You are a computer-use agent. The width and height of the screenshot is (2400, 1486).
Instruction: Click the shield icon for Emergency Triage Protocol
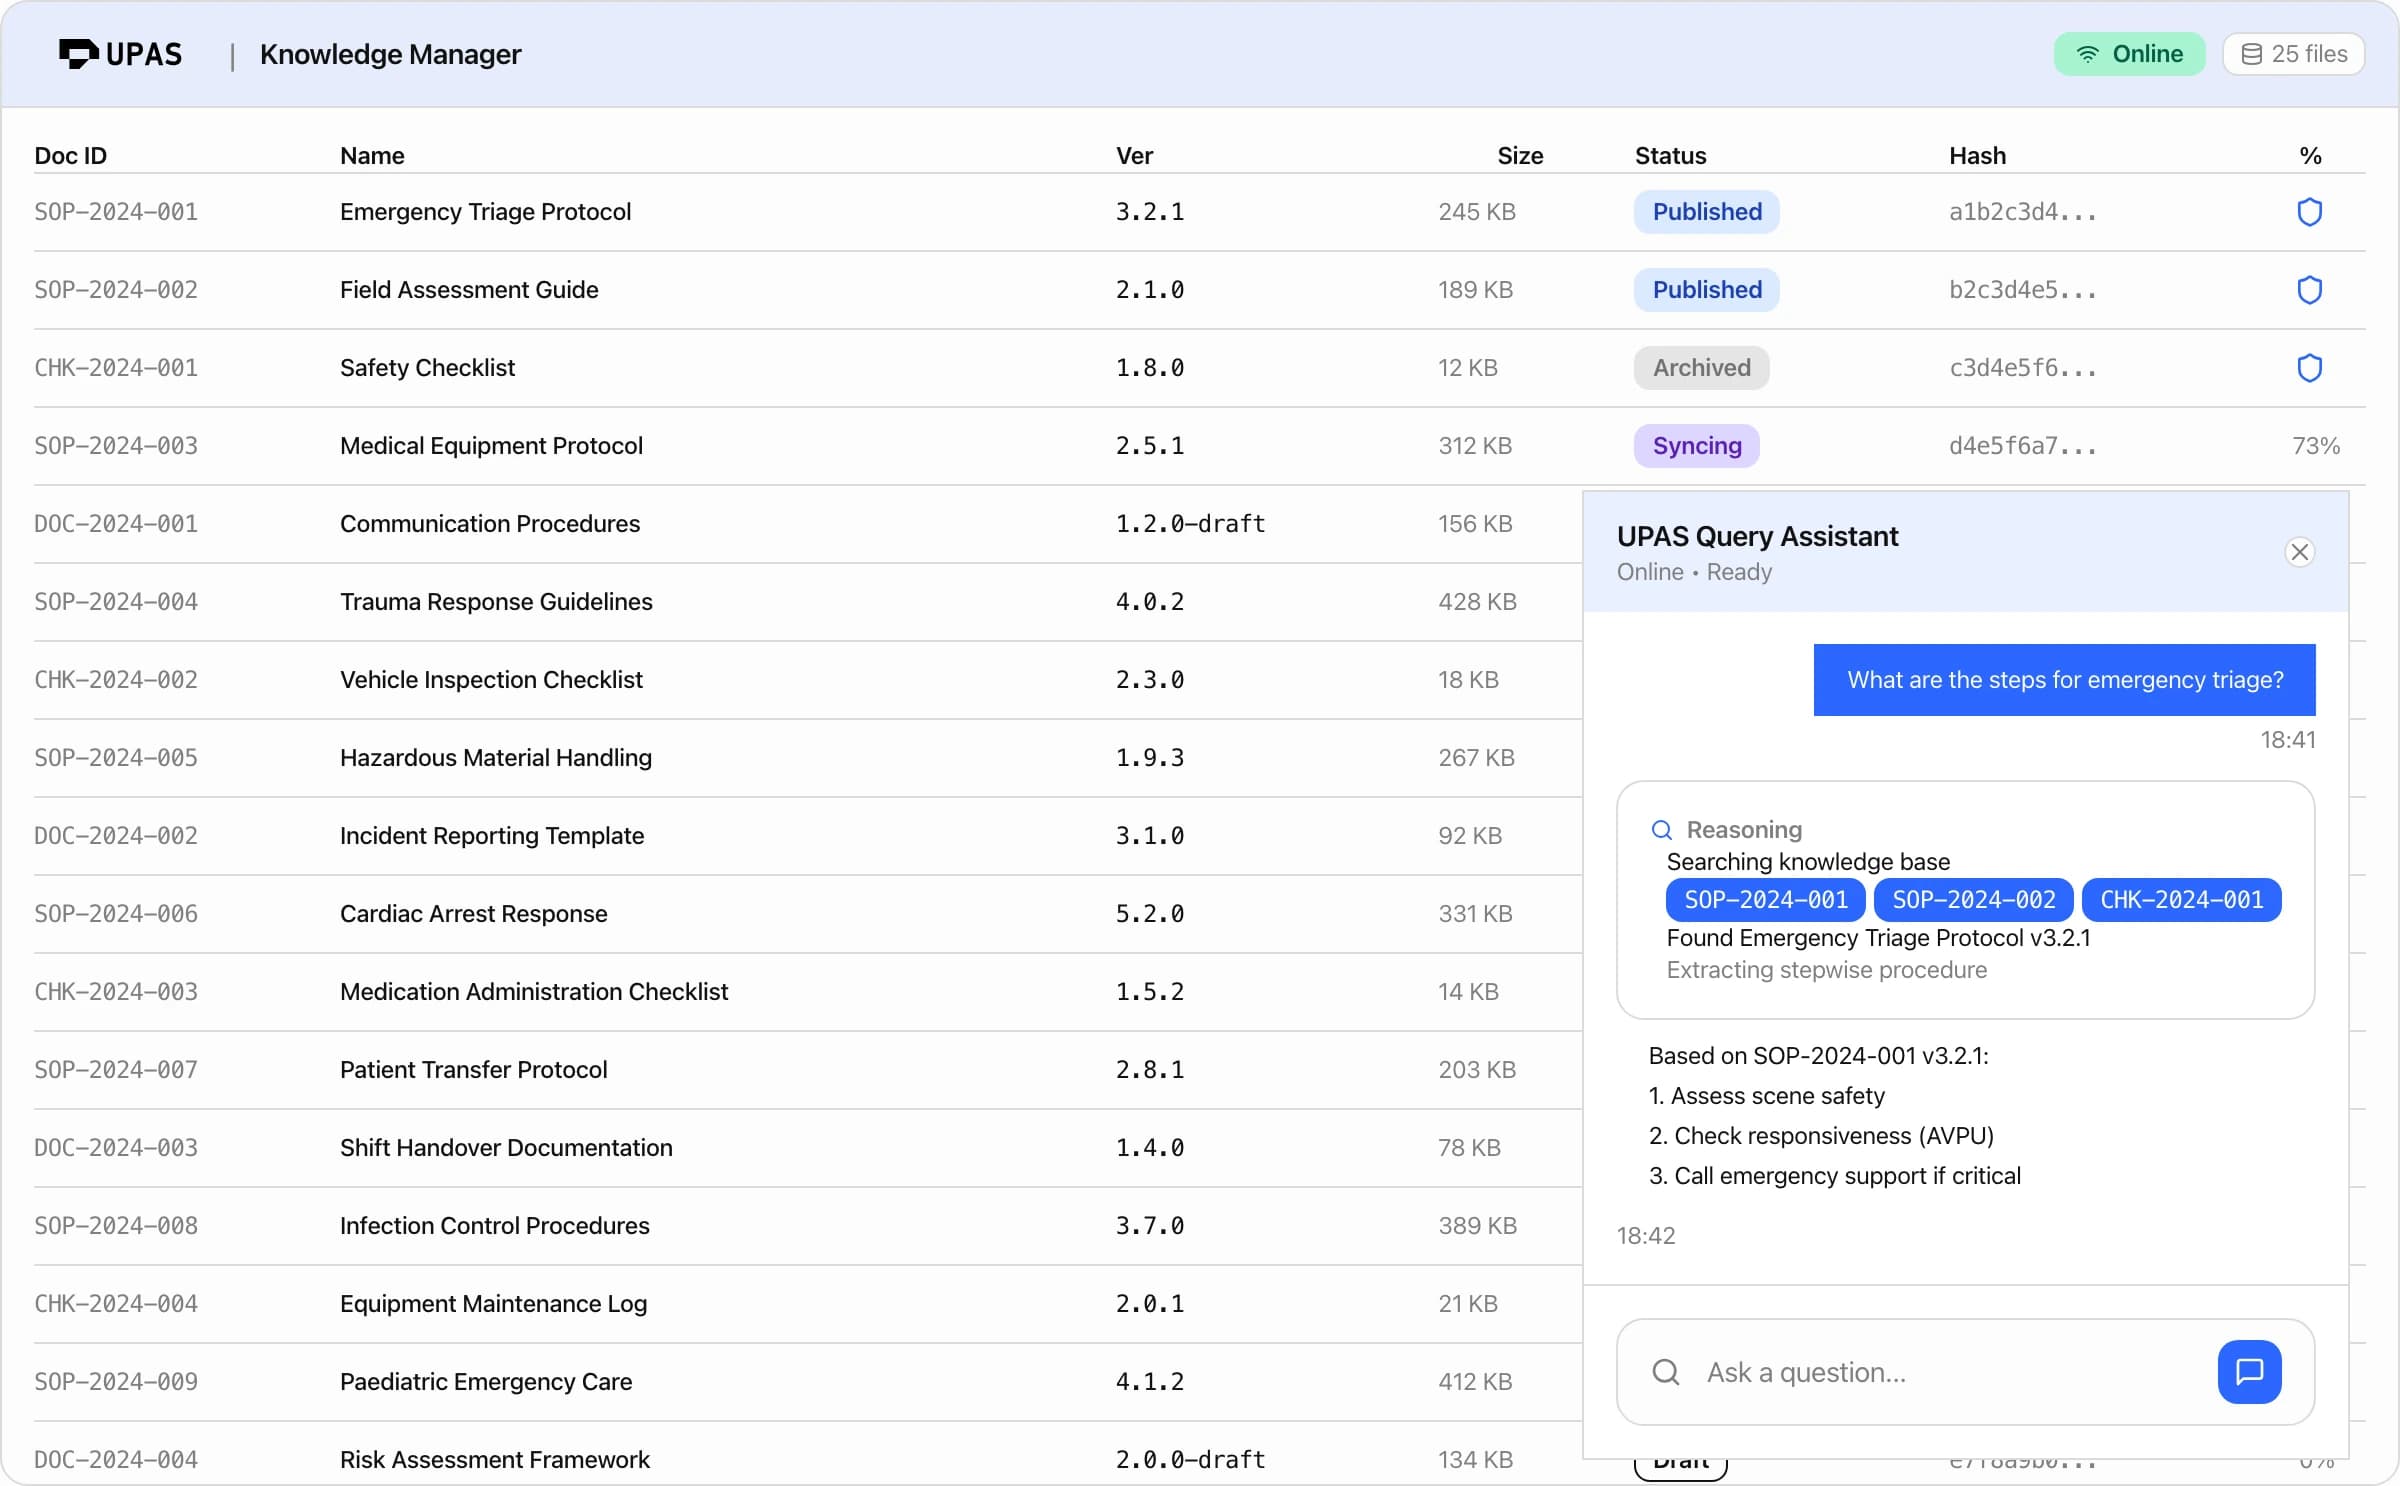(2309, 212)
